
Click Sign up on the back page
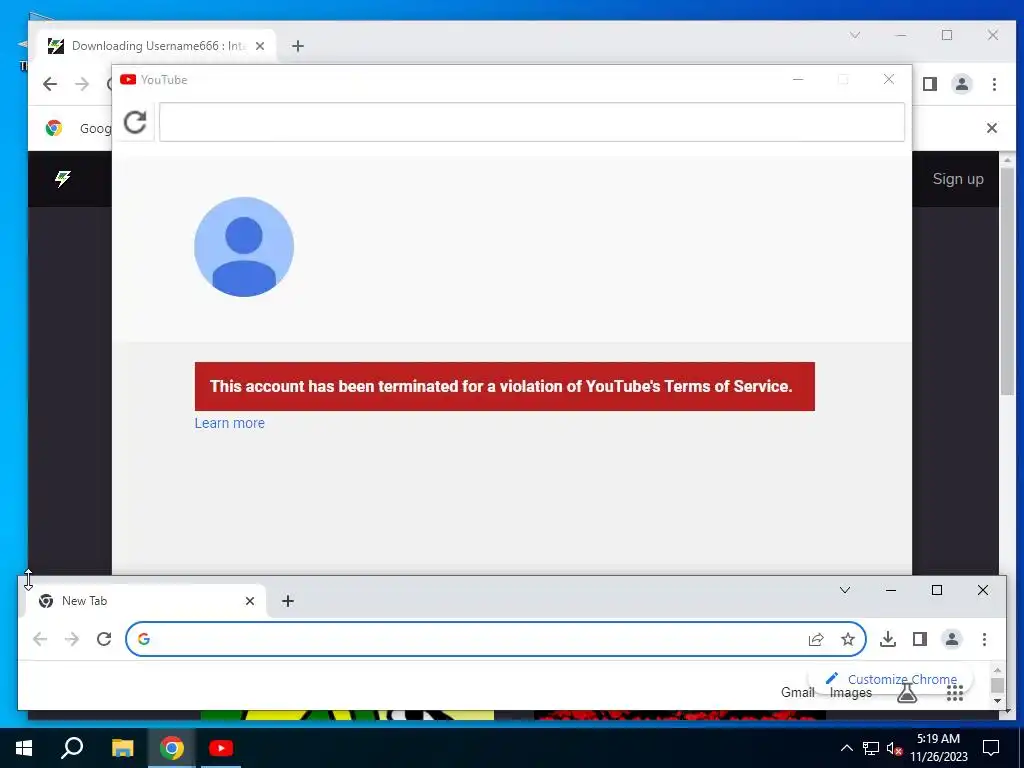tap(957, 179)
